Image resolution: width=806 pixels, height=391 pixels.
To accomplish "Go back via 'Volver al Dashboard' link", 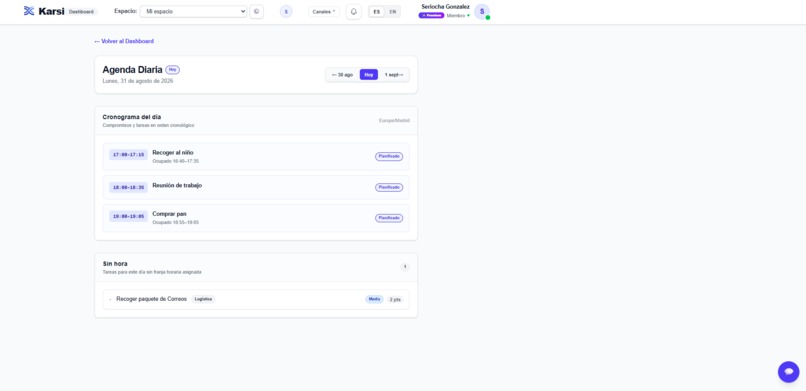I will click(124, 41).
